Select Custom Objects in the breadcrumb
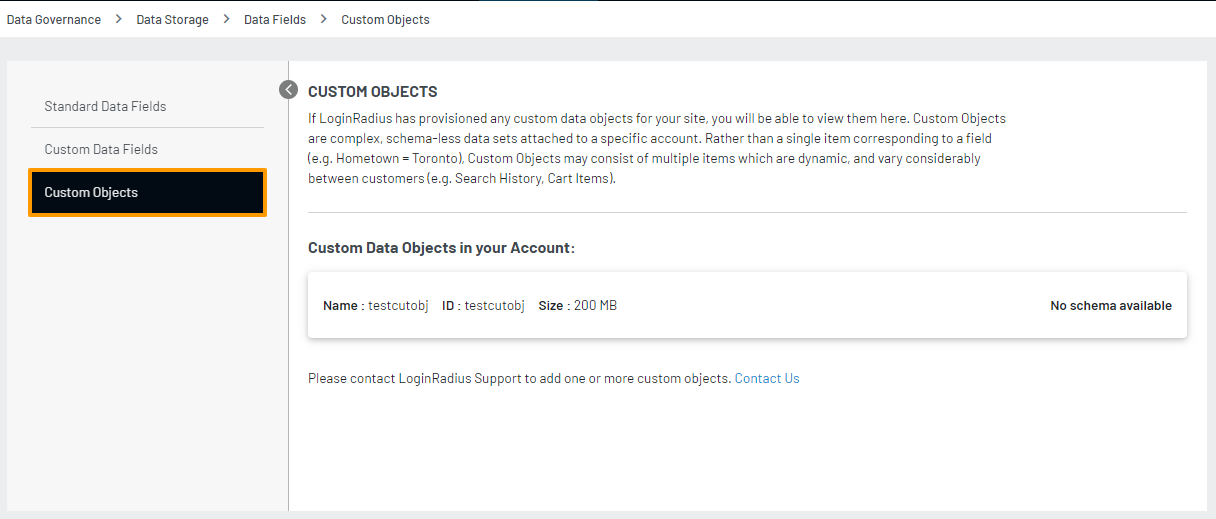This screenshot has height=519, width=1216. 385,20
